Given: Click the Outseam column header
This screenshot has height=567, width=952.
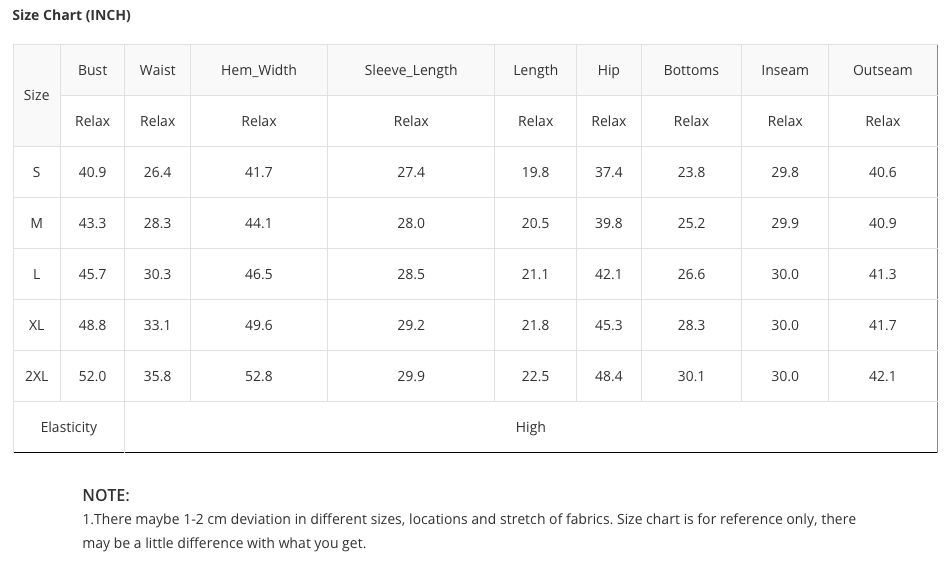Looking at the screenshot, I should point(882,70).
